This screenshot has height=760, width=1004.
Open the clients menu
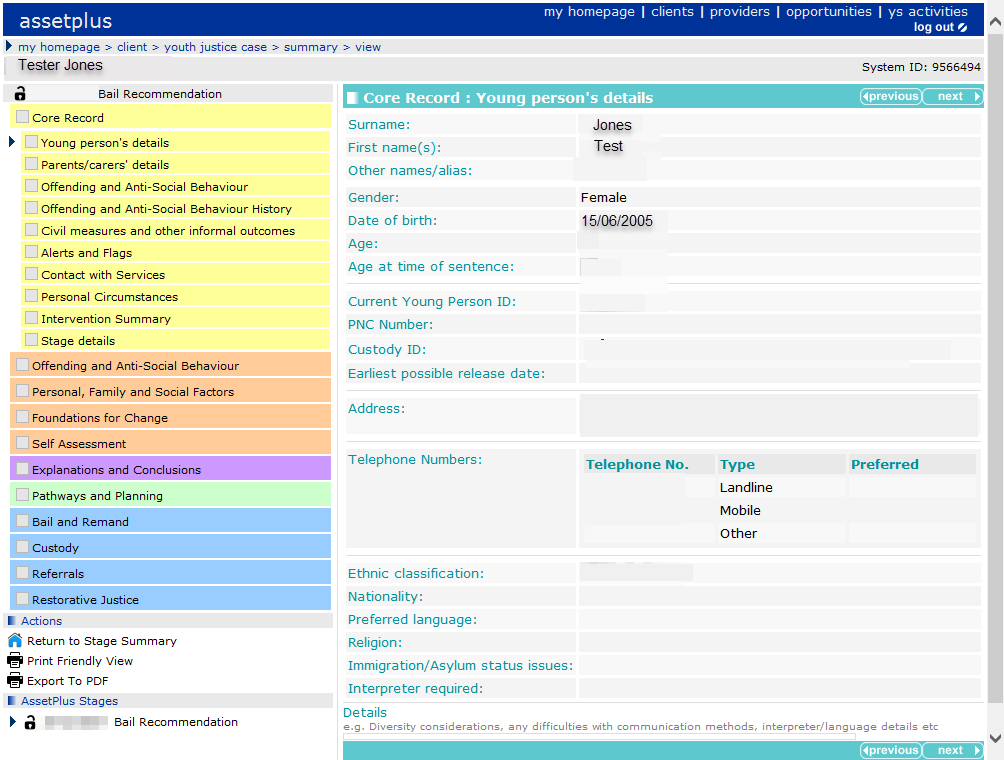672,12
